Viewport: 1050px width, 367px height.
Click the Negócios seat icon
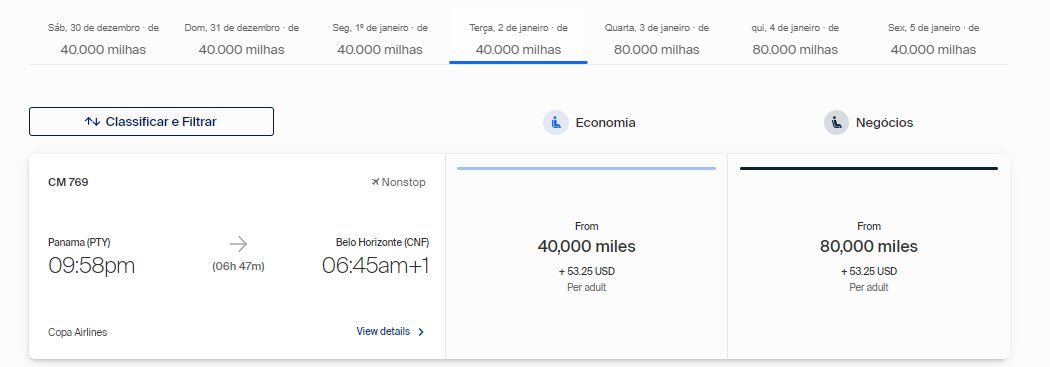836,123
